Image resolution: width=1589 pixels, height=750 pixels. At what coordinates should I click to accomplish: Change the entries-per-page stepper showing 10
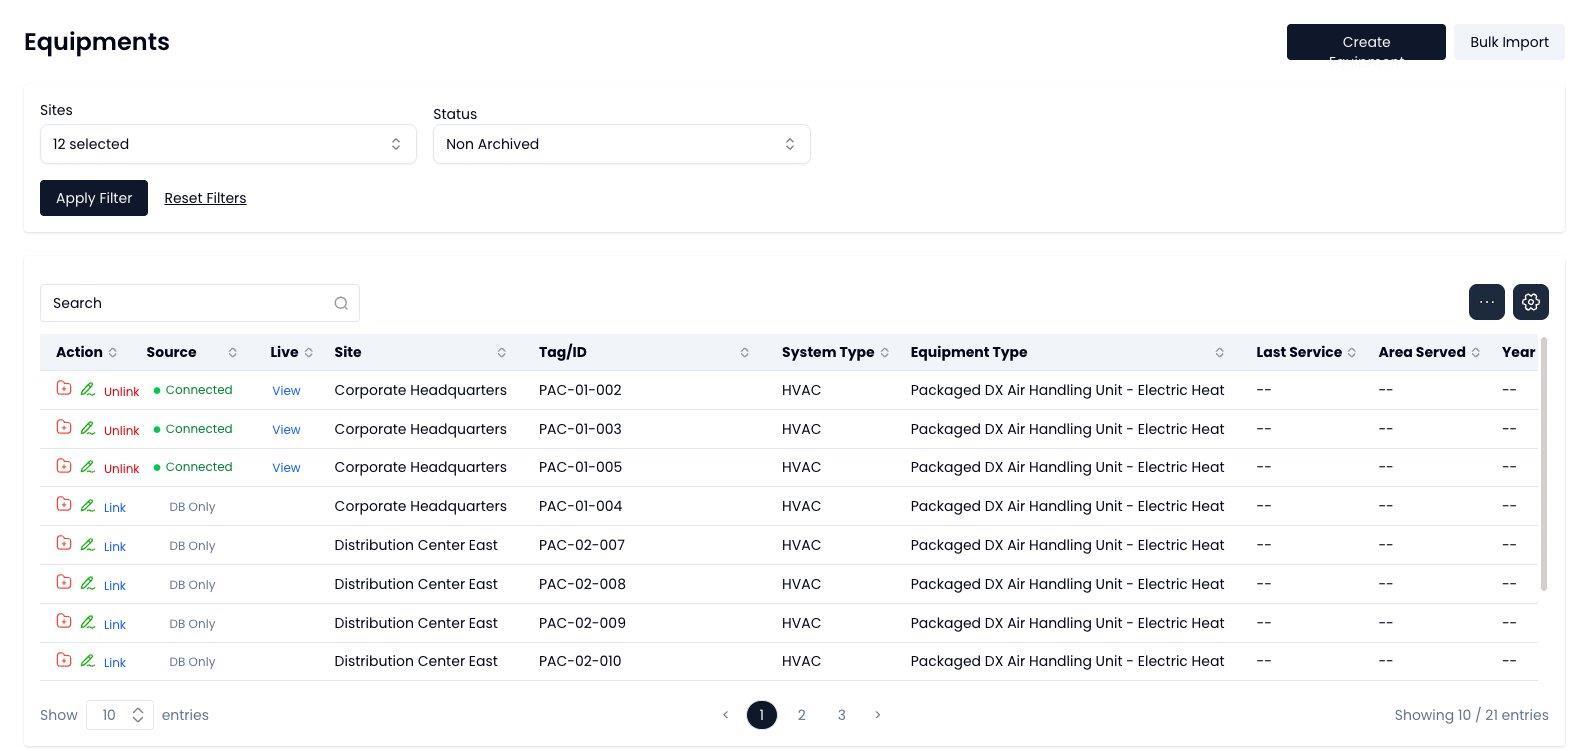(120, 715)
